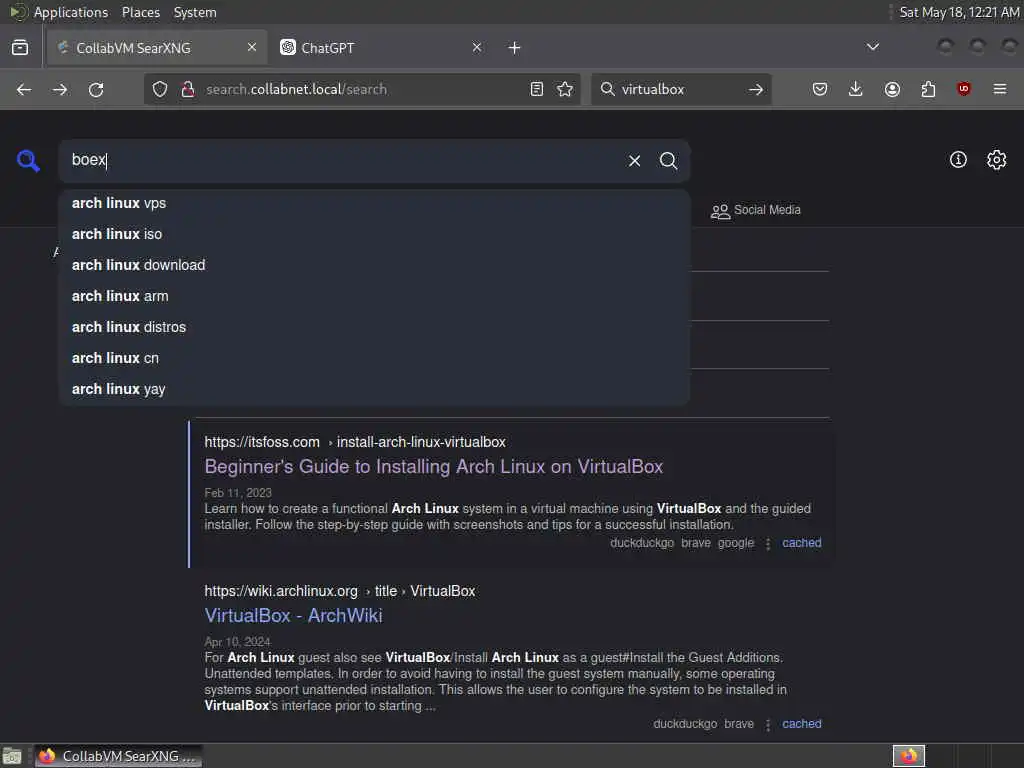Go back with the browser back arrow

(24, 89)
